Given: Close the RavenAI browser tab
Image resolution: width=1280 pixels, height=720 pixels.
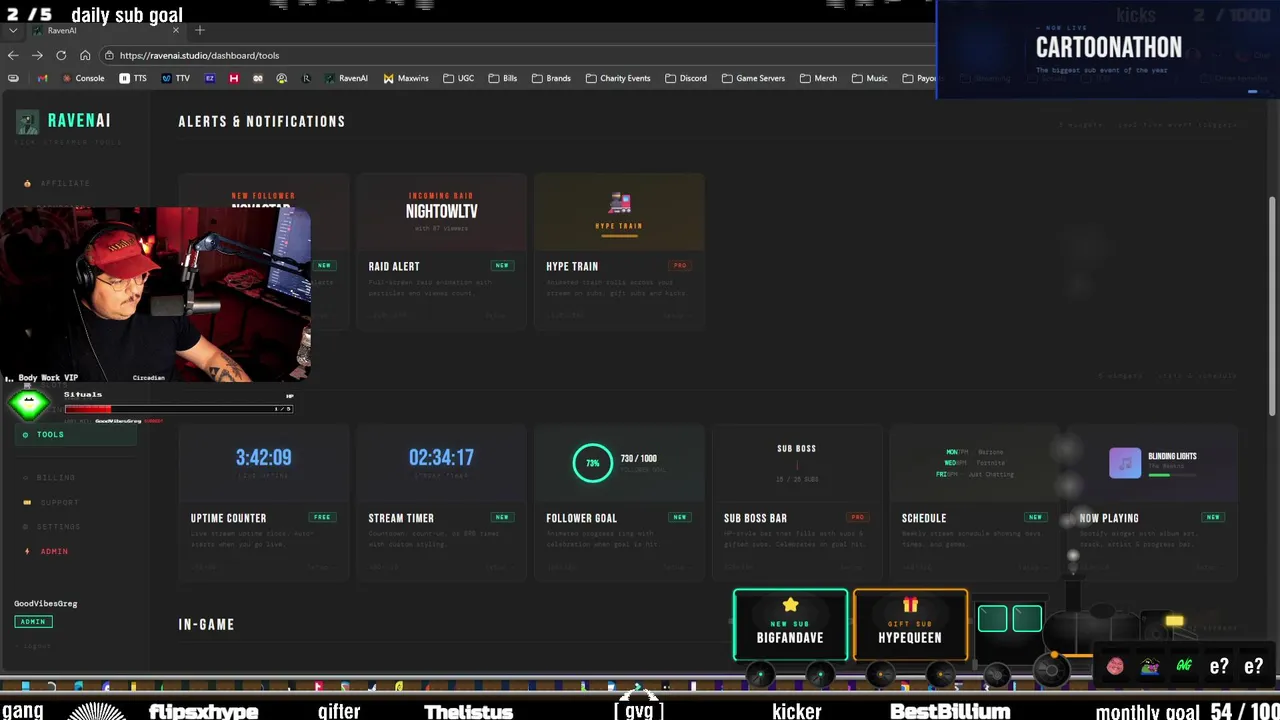Looking at the screenshot, I should (x=176, y=30).
